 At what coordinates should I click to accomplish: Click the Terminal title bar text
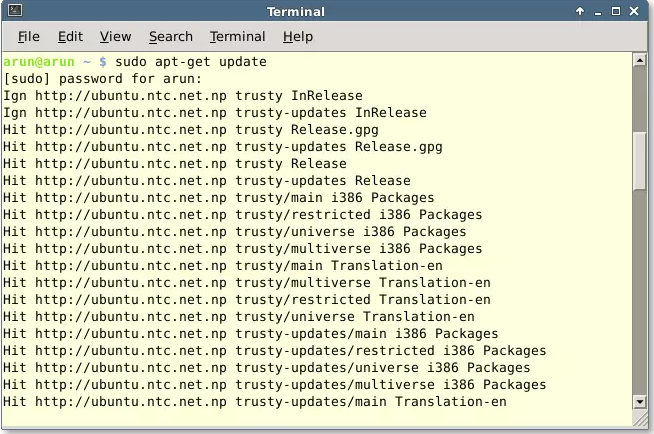coord(296,11)
